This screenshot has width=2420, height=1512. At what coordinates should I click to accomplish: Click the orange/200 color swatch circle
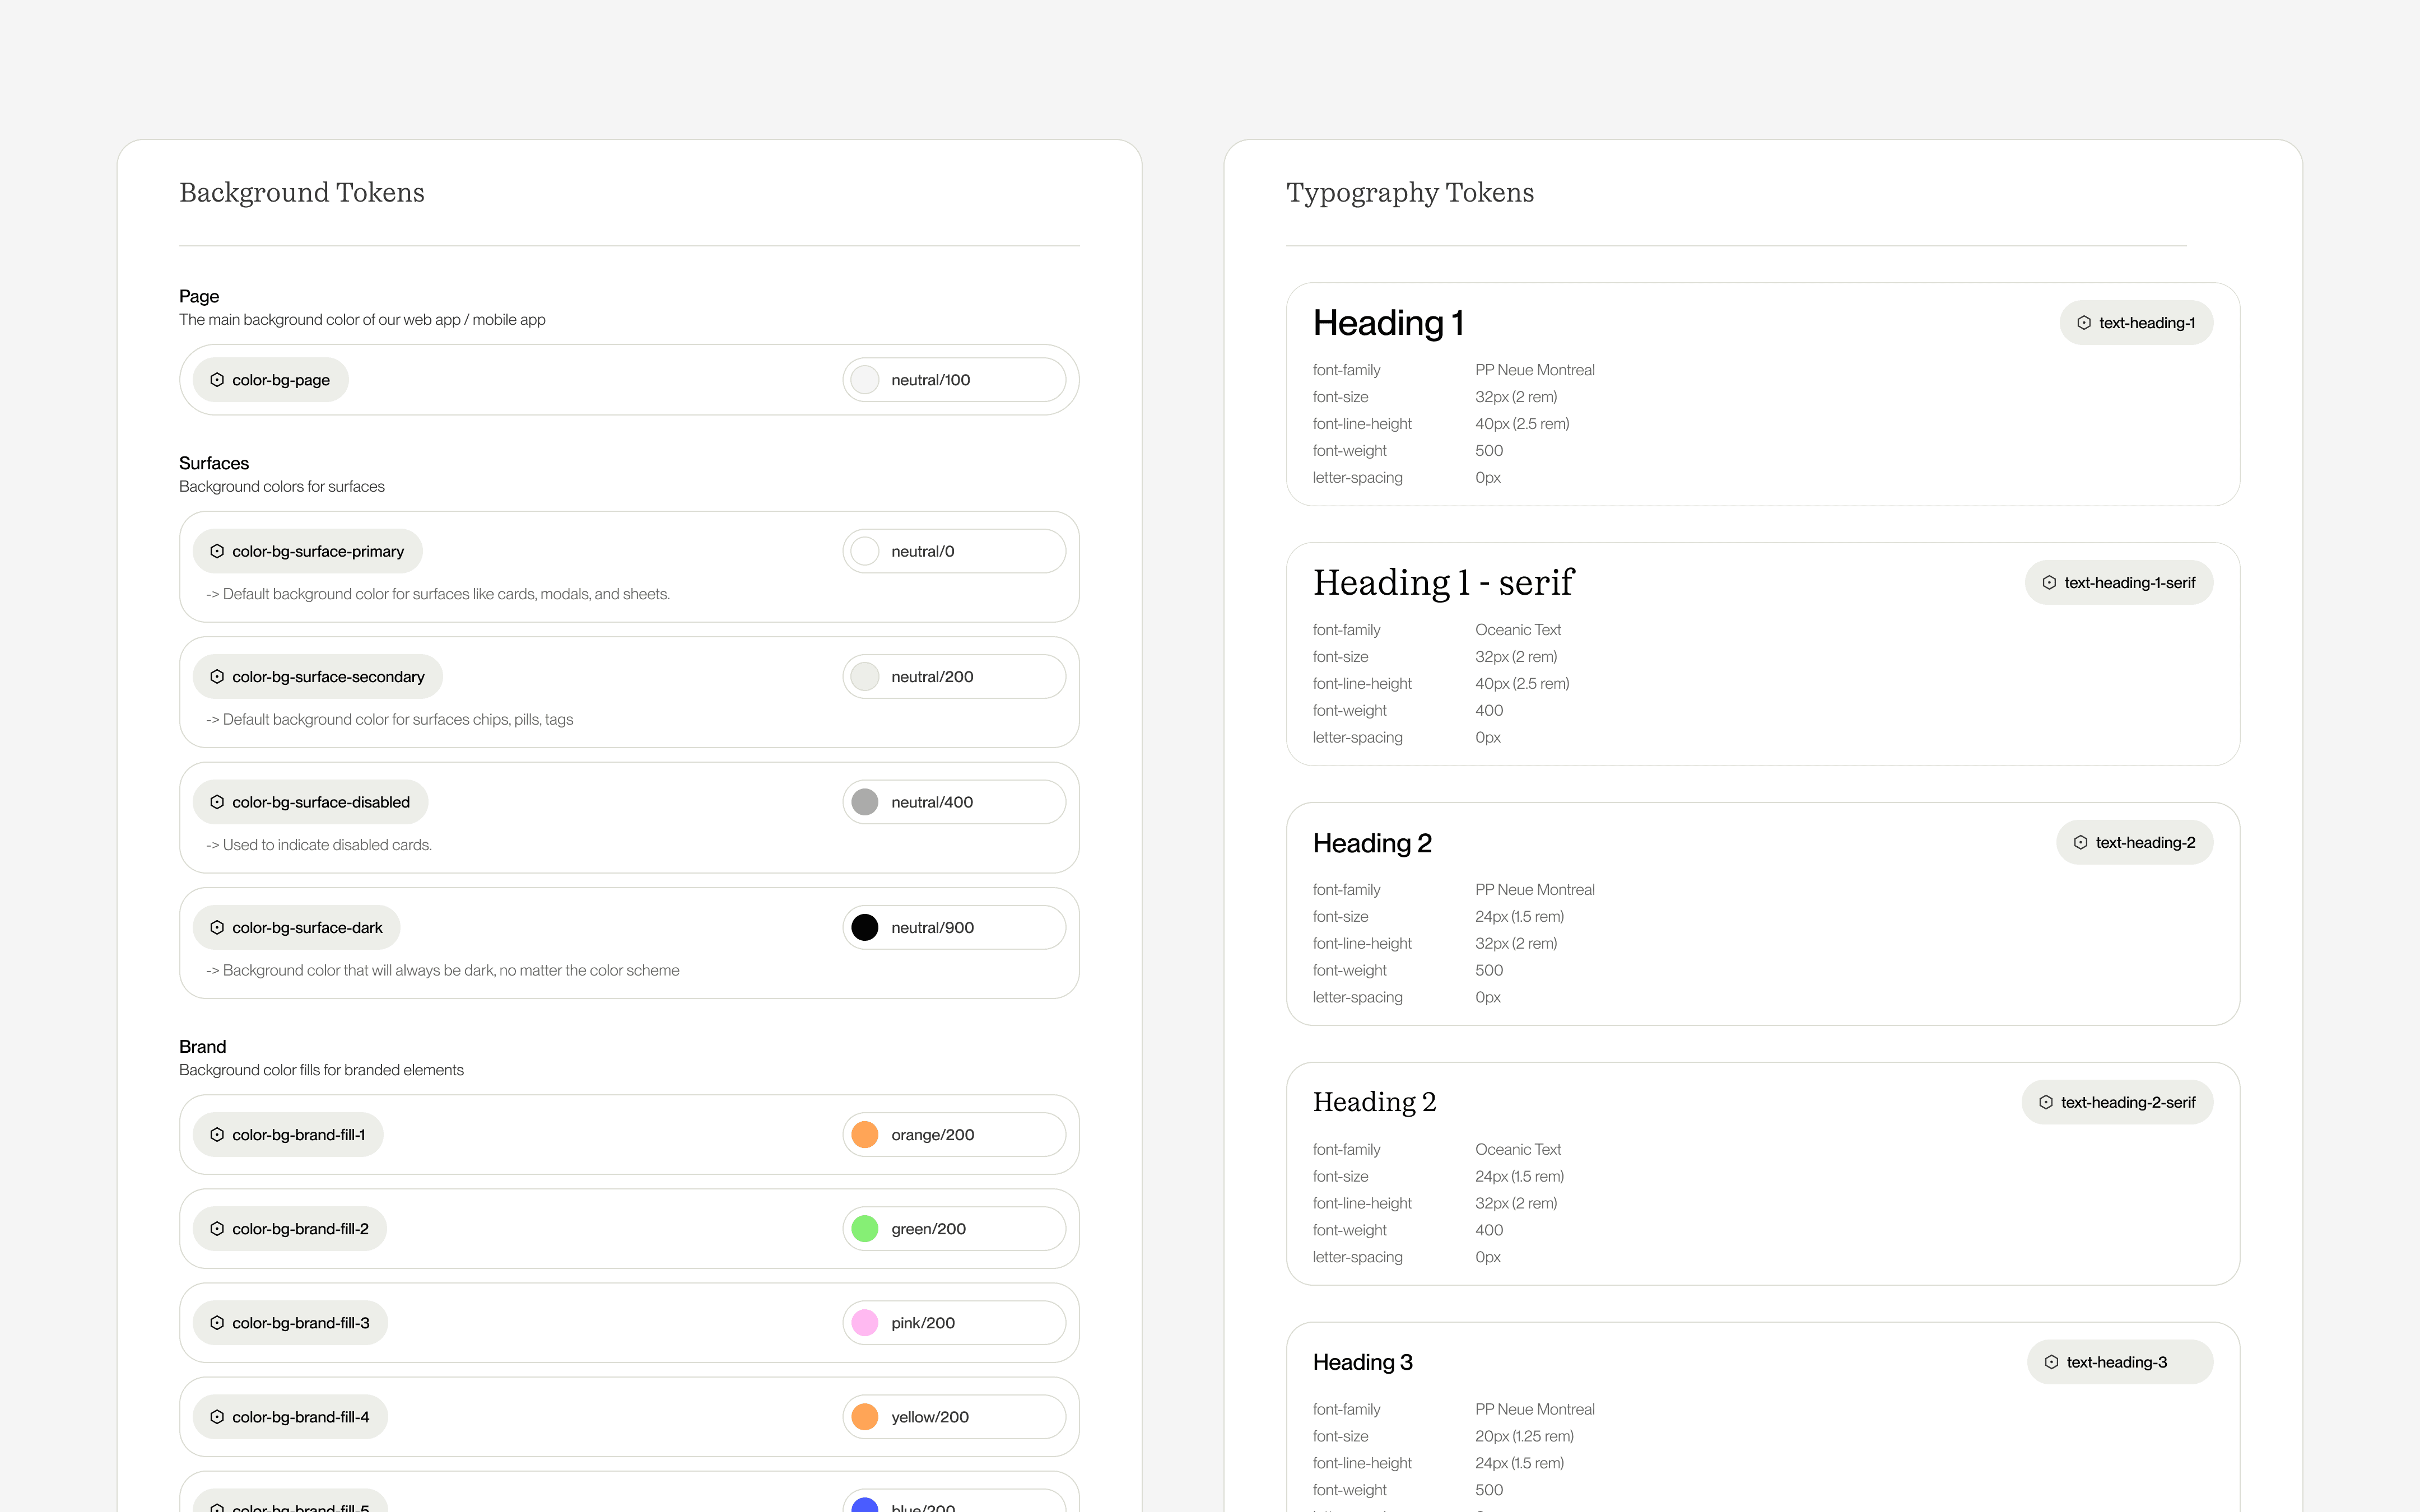pos(865,1135)
